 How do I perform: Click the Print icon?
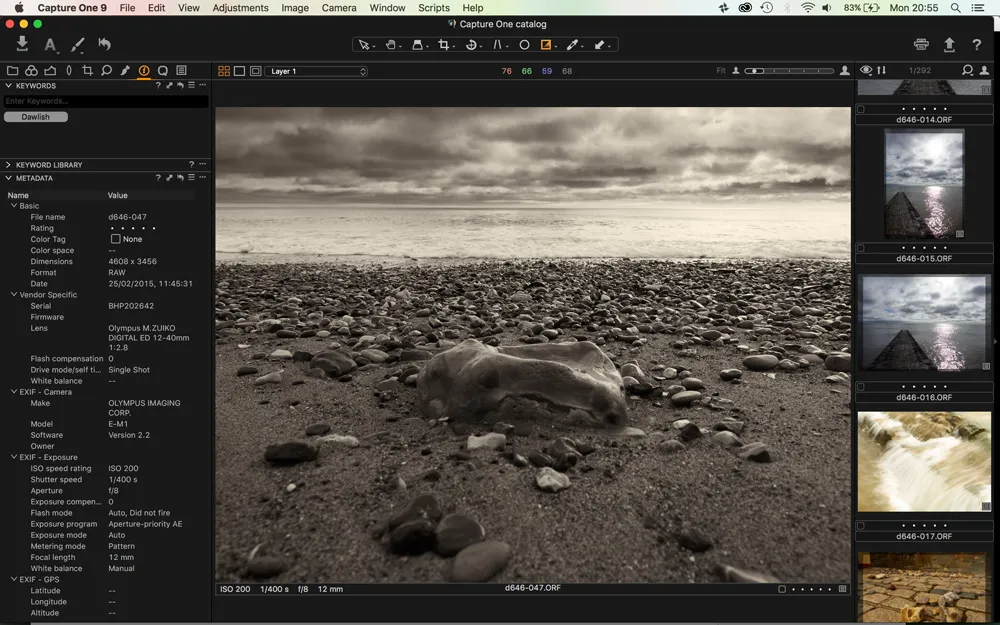pos(921,45)
